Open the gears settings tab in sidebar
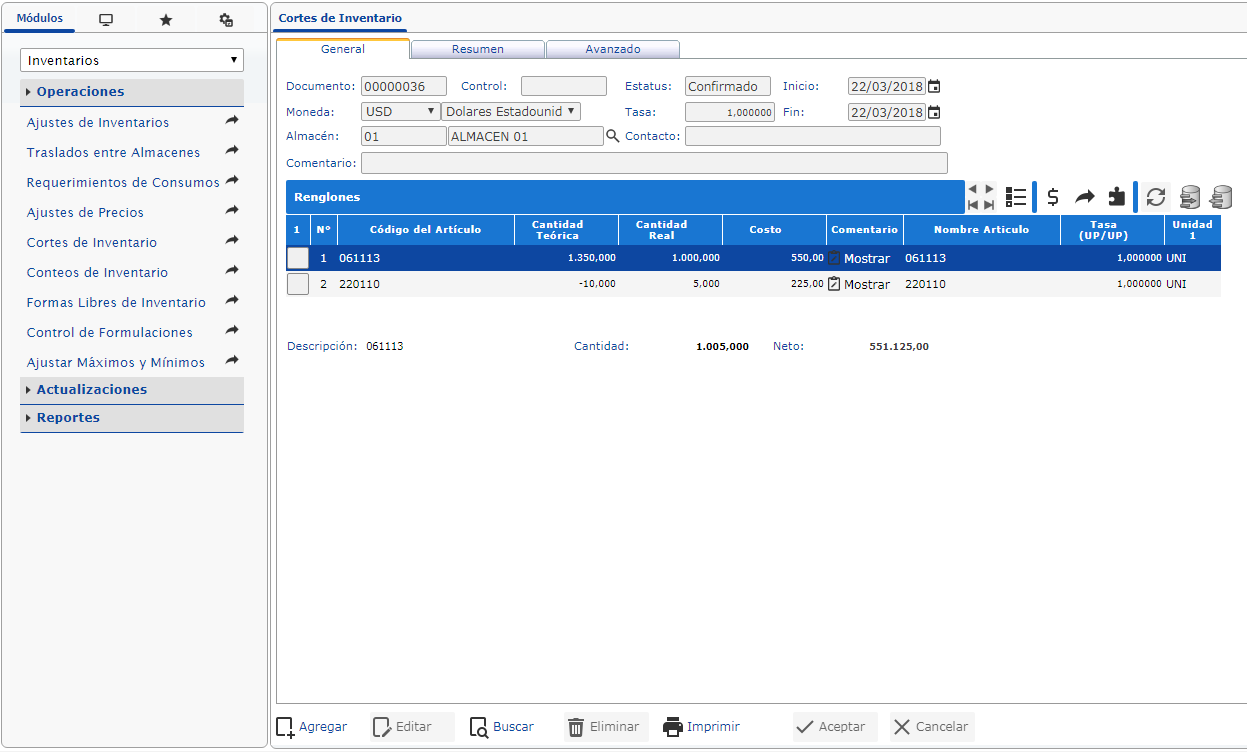This screenshot has height=752, width=1247. click(226, 20)
